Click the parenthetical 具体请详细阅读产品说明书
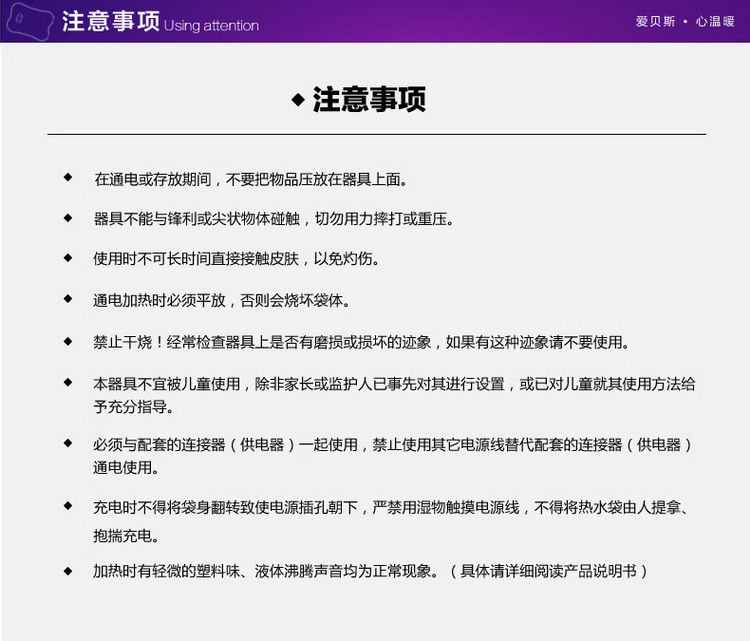The width and height of the screenshot is (750, 641). tap(549, 571)
